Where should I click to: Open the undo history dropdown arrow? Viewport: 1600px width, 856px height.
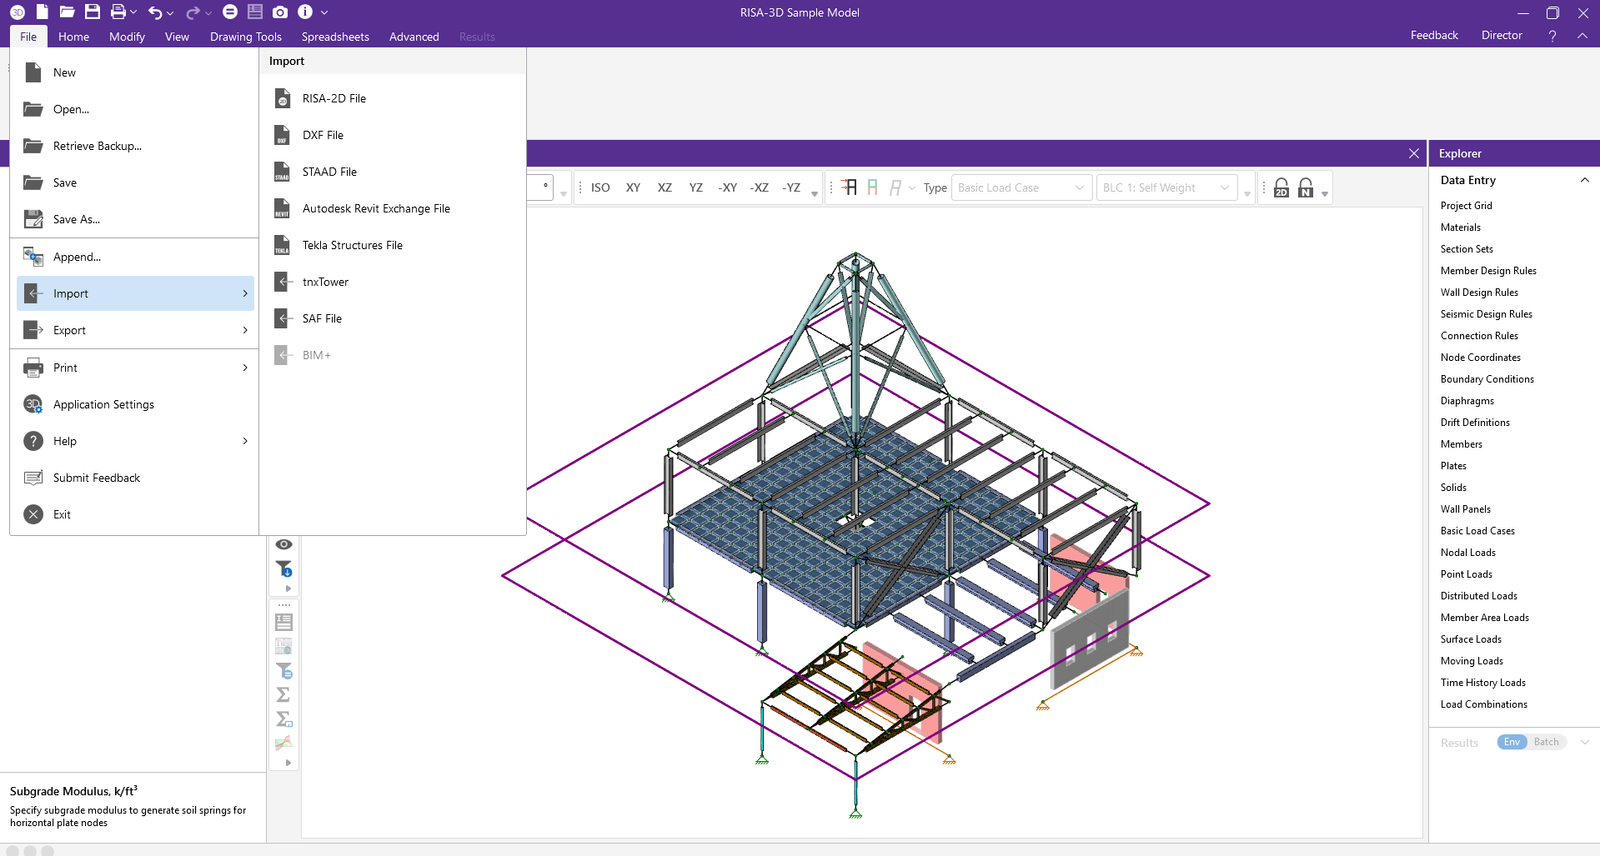171,13
